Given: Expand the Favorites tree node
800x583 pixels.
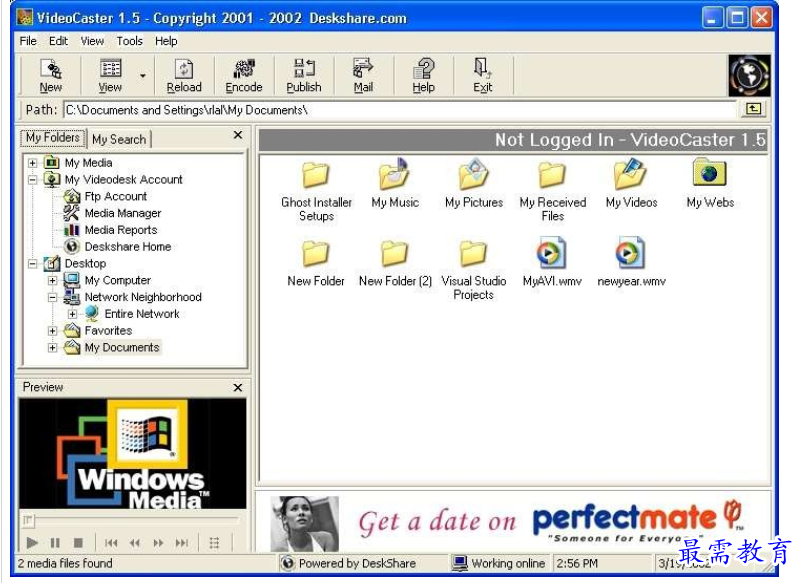Looking at the screenshot, I should pos(53,331).
